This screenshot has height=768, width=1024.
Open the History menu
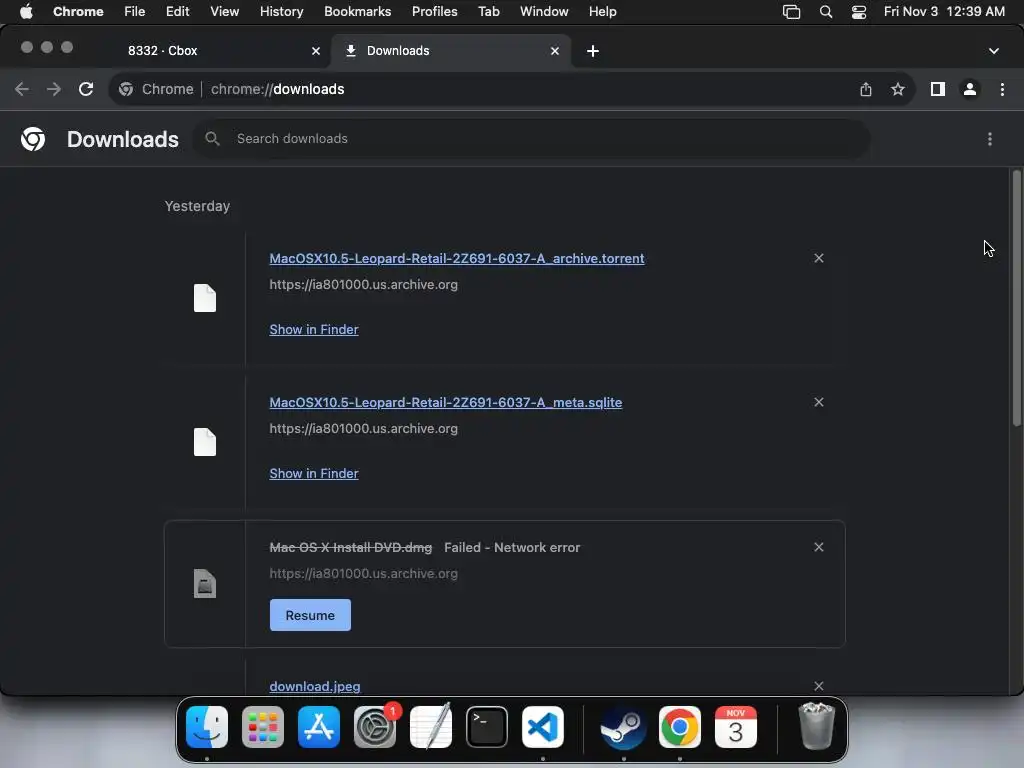[281, 12]
